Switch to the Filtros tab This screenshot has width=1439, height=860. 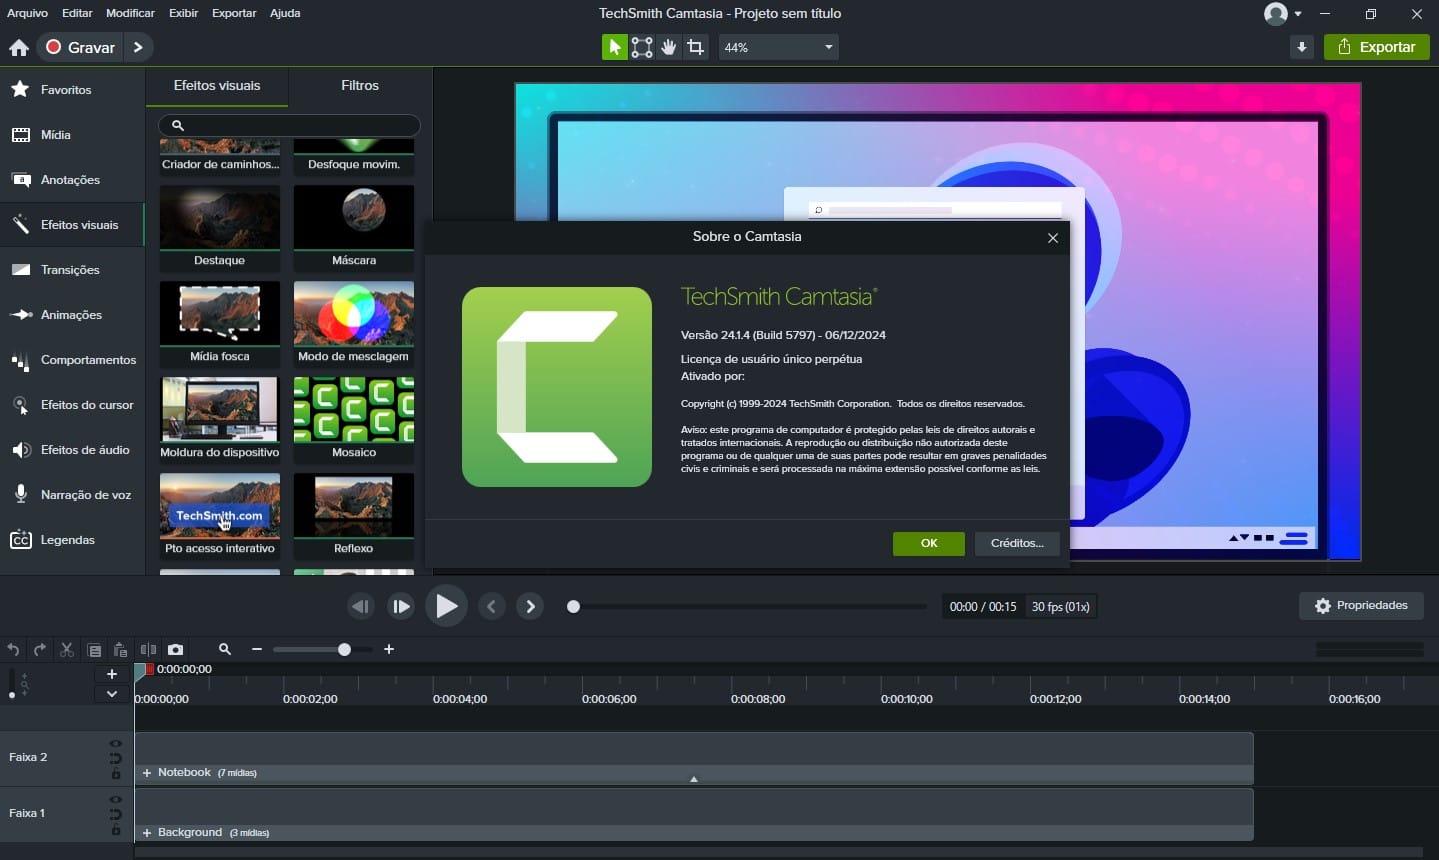pos(358,85)
